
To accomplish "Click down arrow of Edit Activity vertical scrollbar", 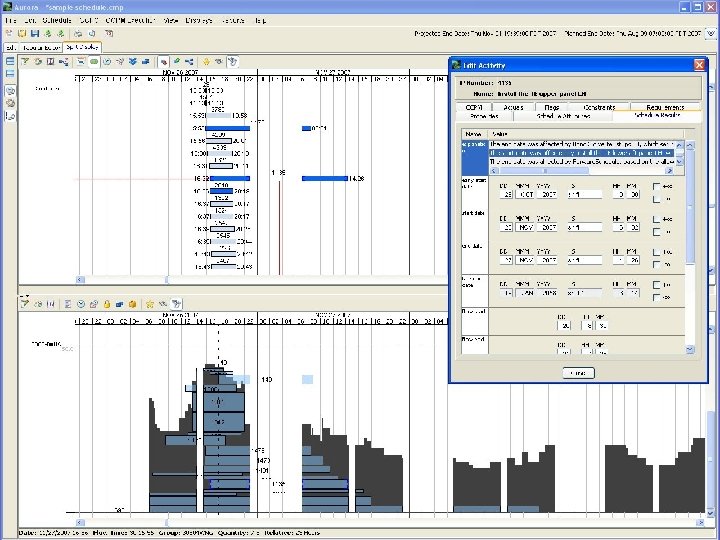I will (690, 350).
